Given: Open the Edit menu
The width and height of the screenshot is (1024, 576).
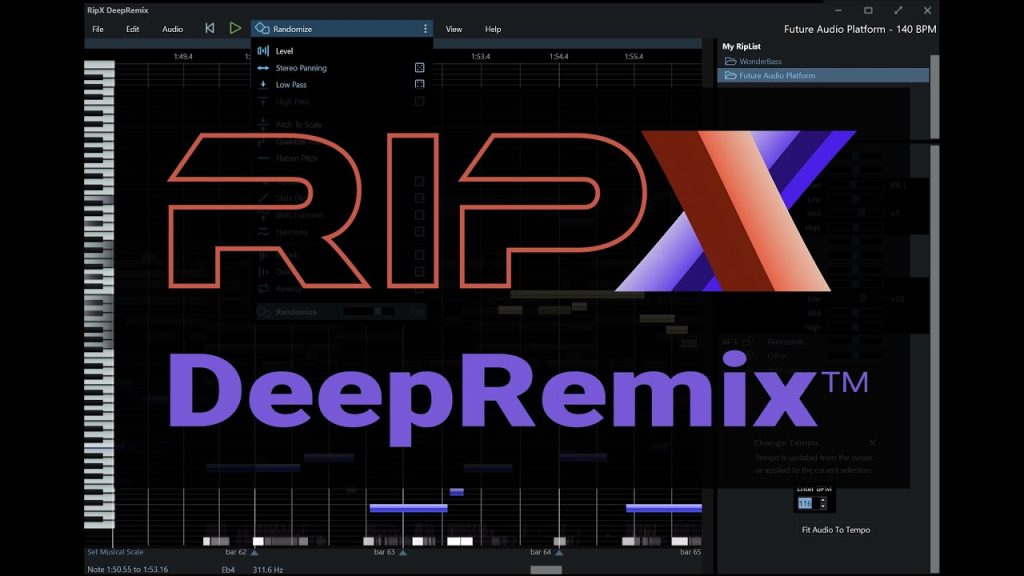Looking at the screenshot, I should (x=133, y=29).
